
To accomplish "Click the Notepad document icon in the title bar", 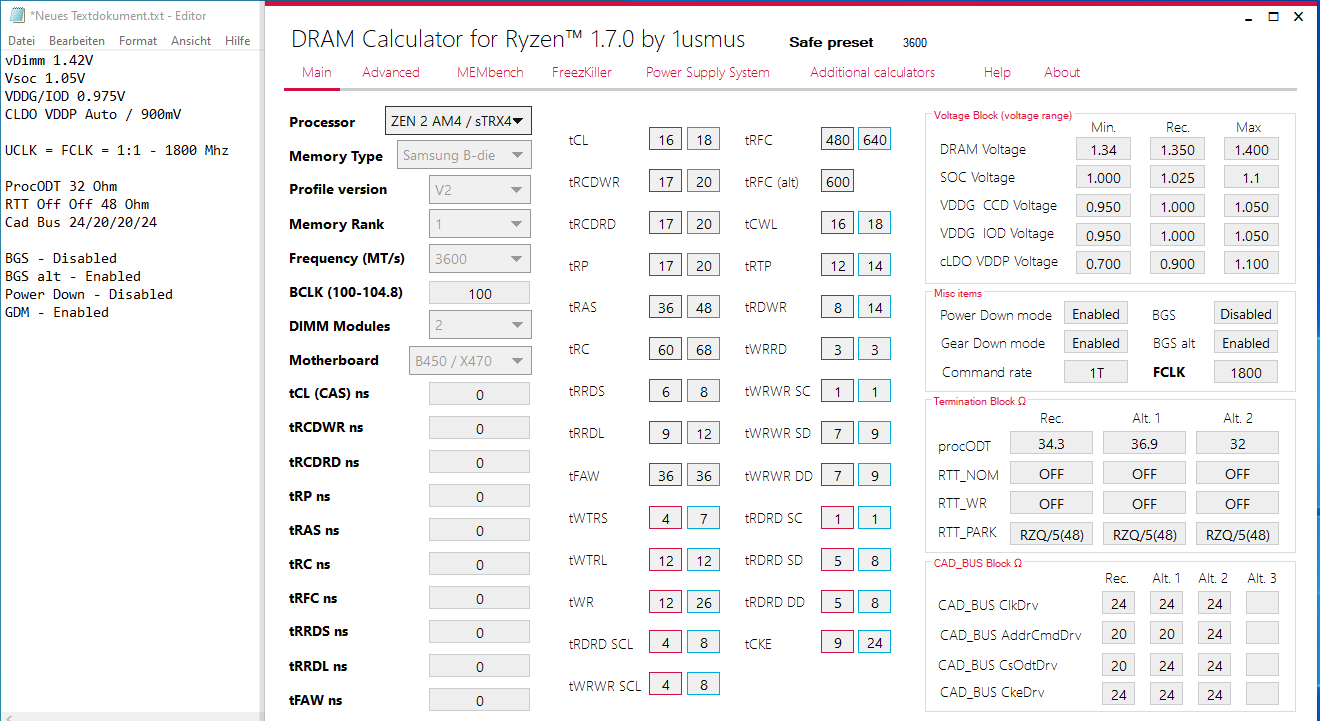I will (16, 16).
